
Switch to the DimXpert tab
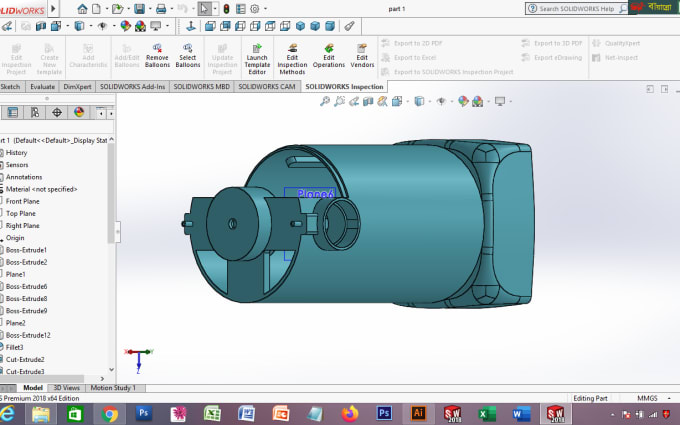click(77, 87)
